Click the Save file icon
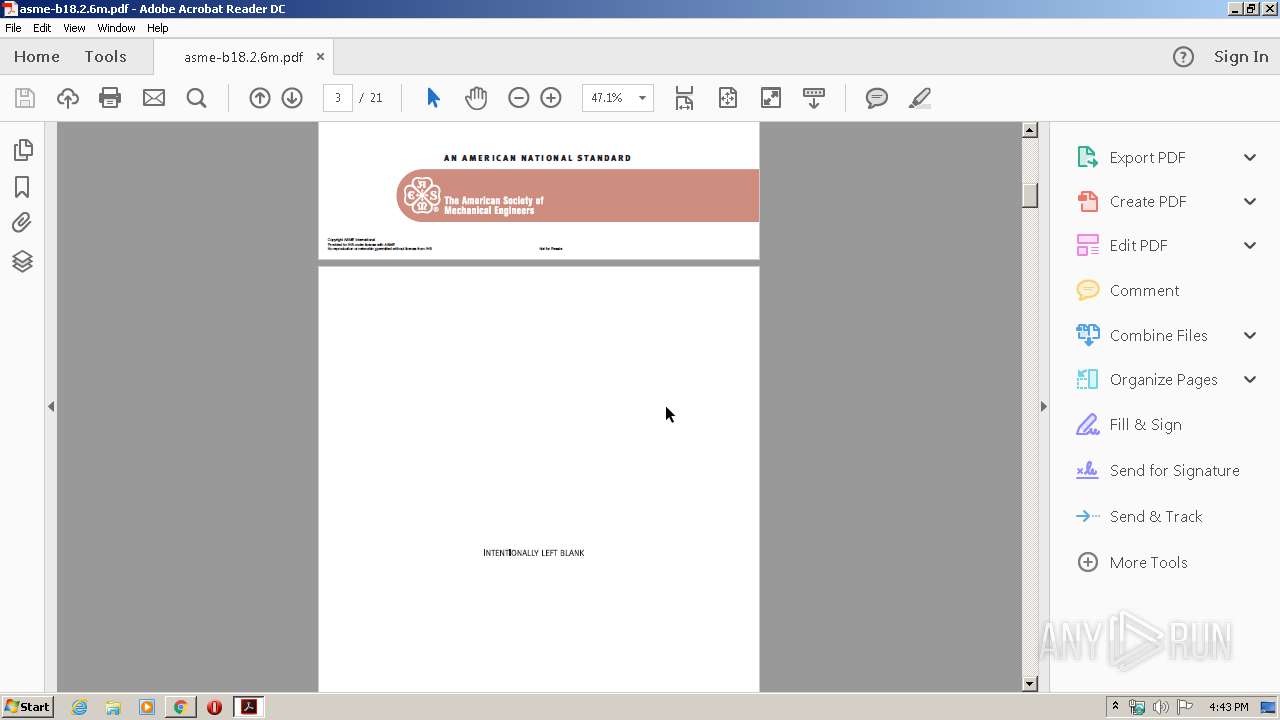 pos(25,98)
